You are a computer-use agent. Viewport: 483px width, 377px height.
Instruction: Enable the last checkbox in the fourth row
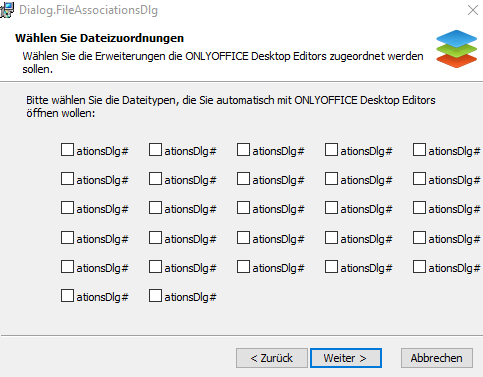(419, 238)
